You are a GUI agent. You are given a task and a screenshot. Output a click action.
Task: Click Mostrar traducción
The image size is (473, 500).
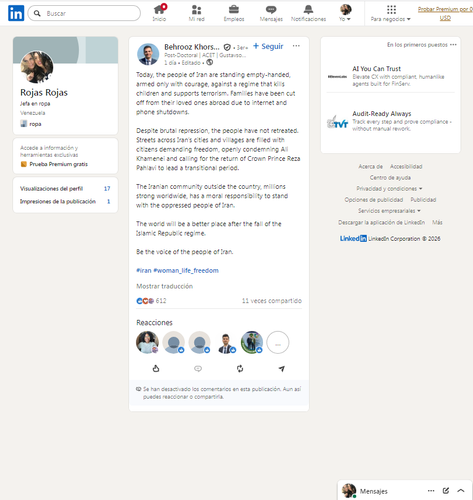pos(165,286)
